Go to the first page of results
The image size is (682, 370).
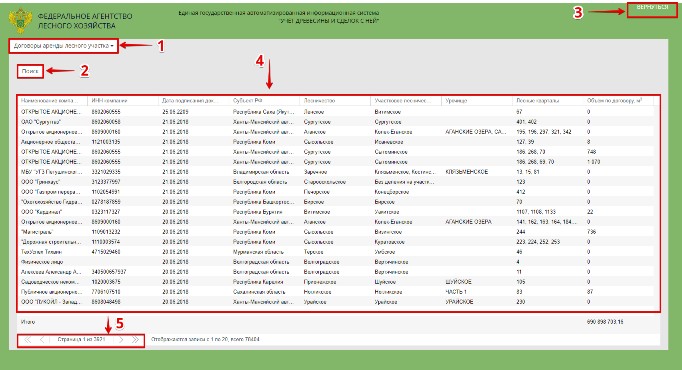(27, 340)
